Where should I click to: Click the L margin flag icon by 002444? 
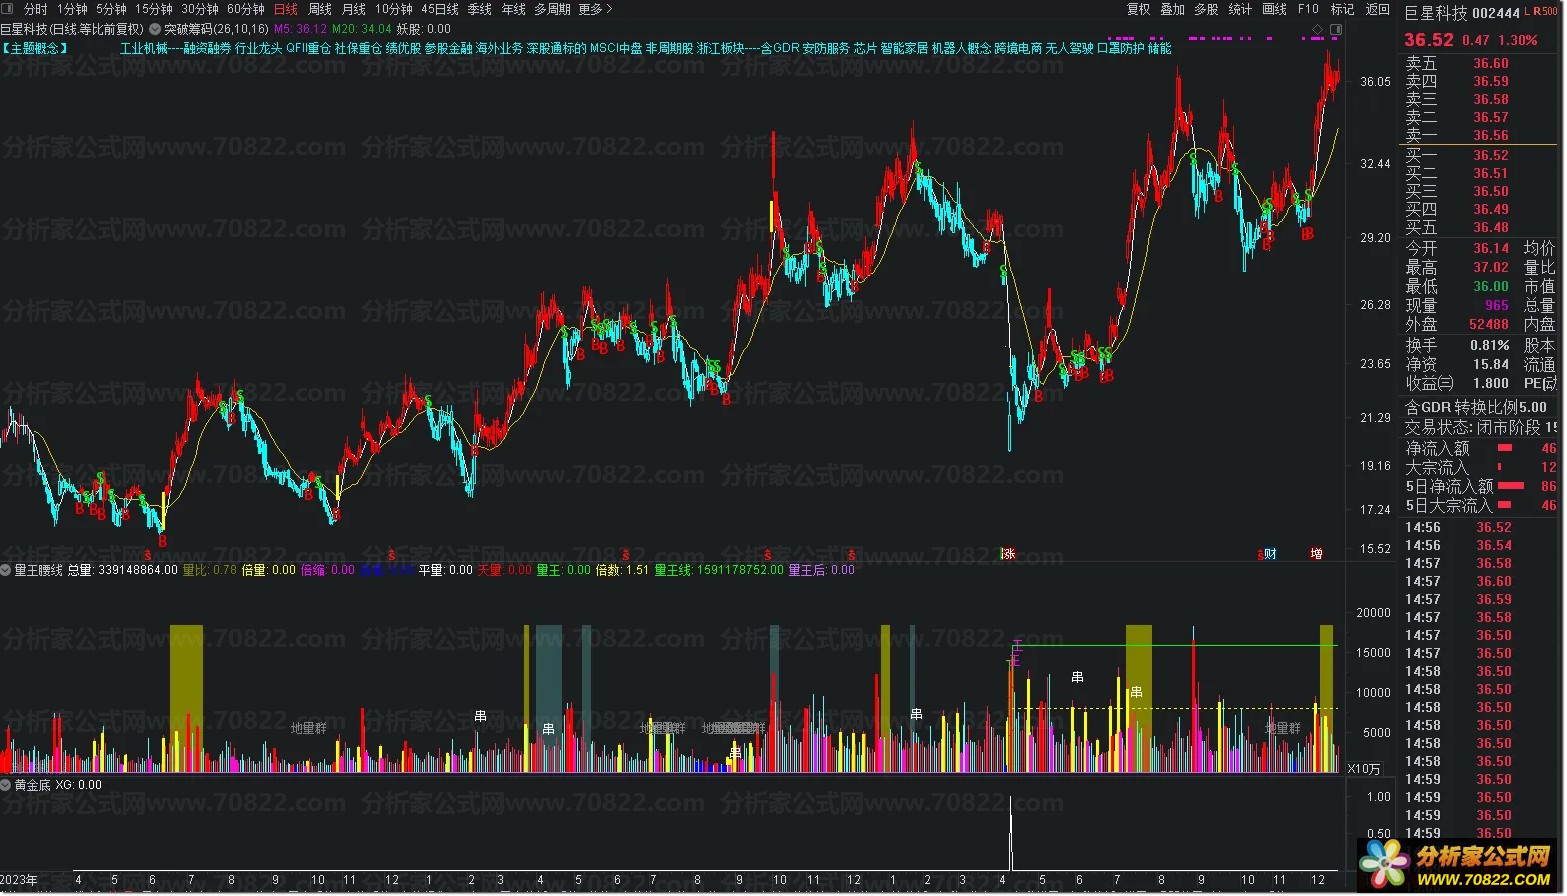click(1527, 13)
